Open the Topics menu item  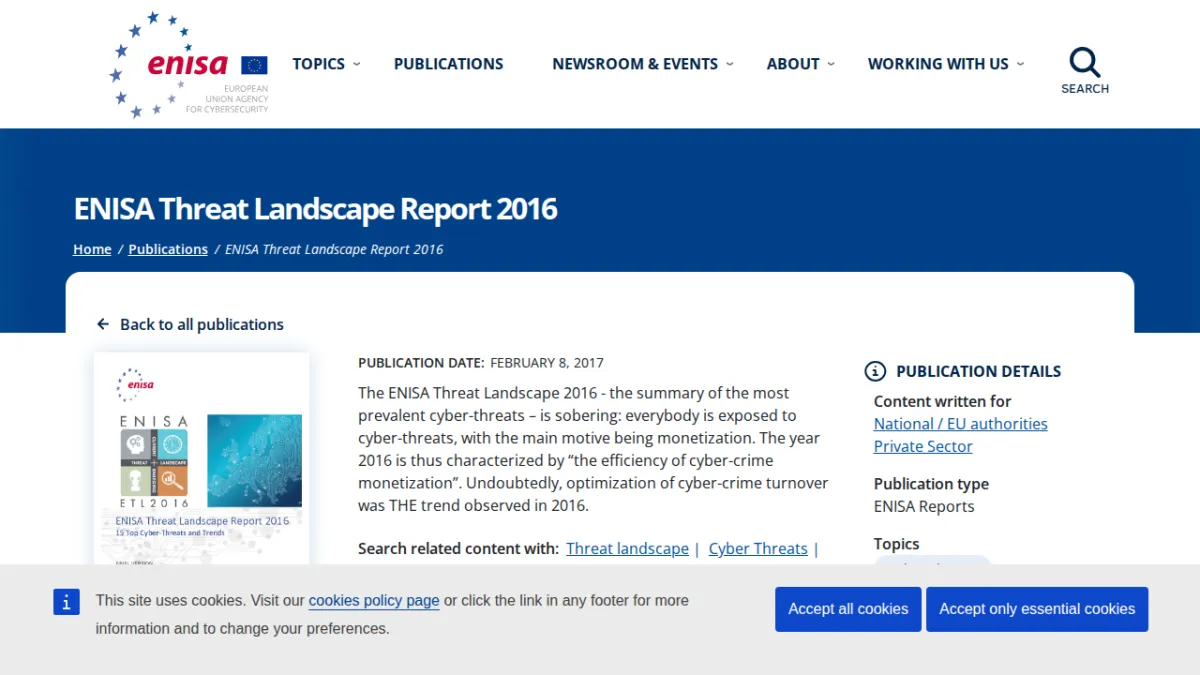click(318, 64)
